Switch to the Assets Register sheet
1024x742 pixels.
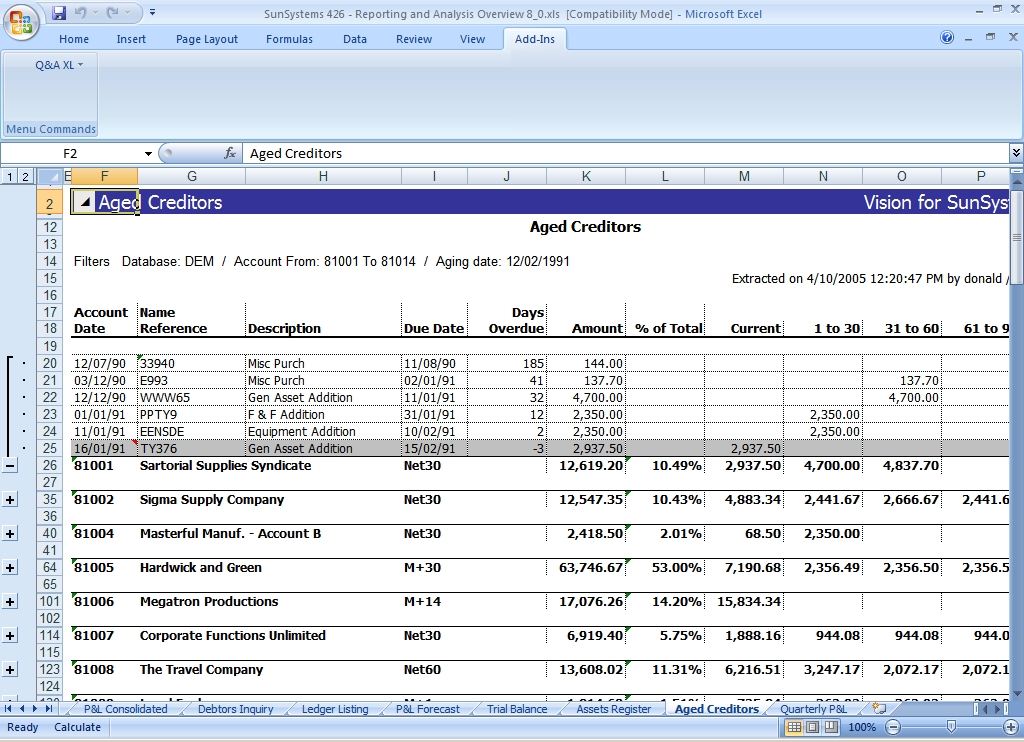[x=614, y=709]
